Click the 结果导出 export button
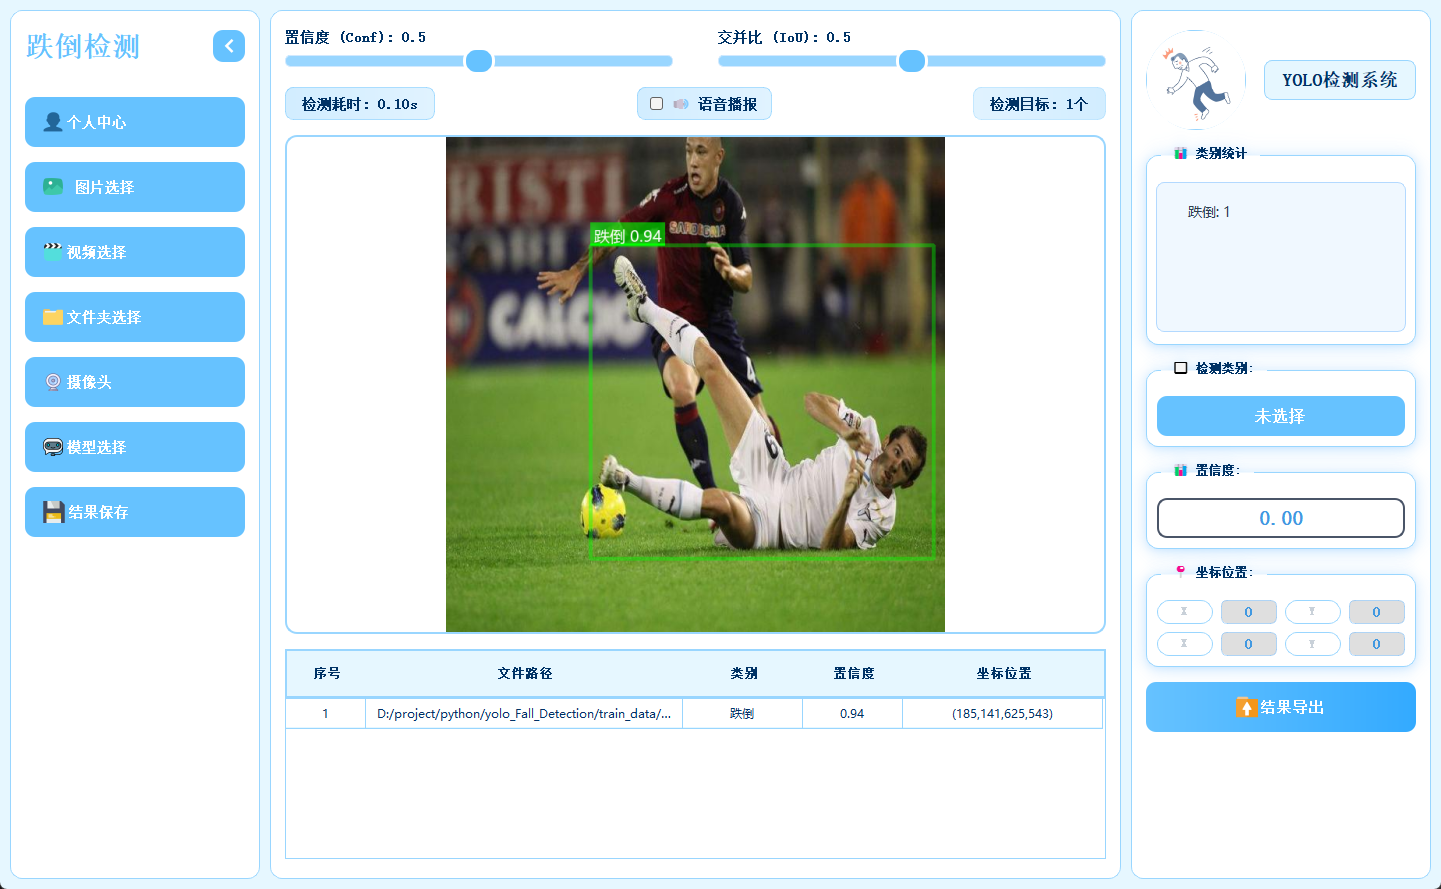 1281,707
